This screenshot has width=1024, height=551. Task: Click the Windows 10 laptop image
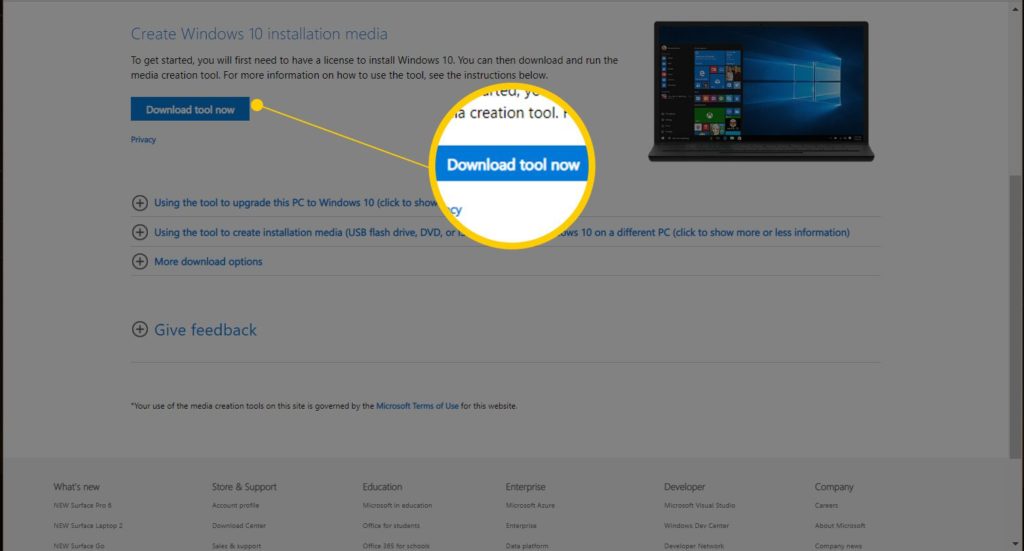tap(761, 91)
